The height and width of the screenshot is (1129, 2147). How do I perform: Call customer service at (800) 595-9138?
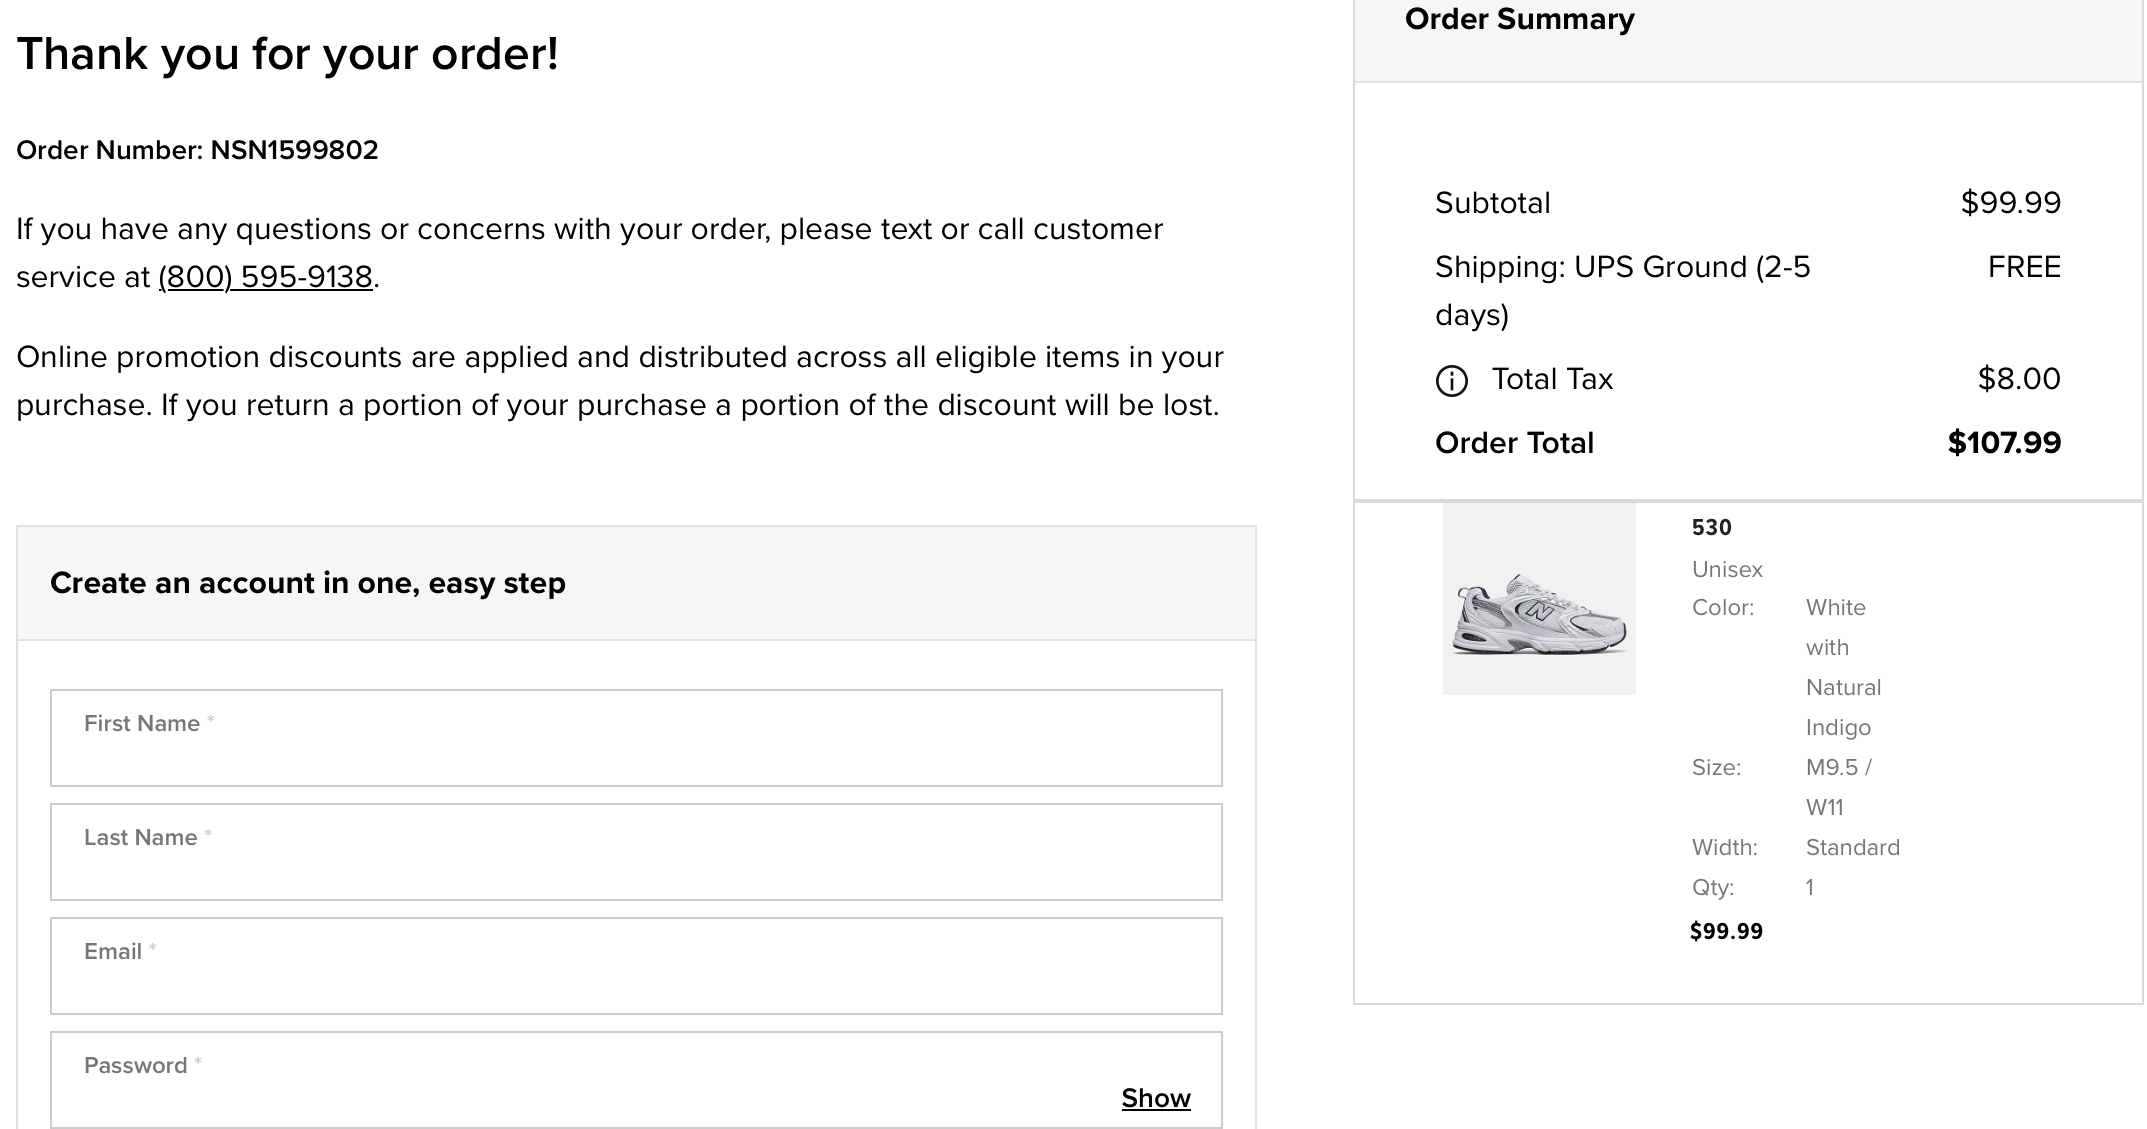click(x=265, y=277)
